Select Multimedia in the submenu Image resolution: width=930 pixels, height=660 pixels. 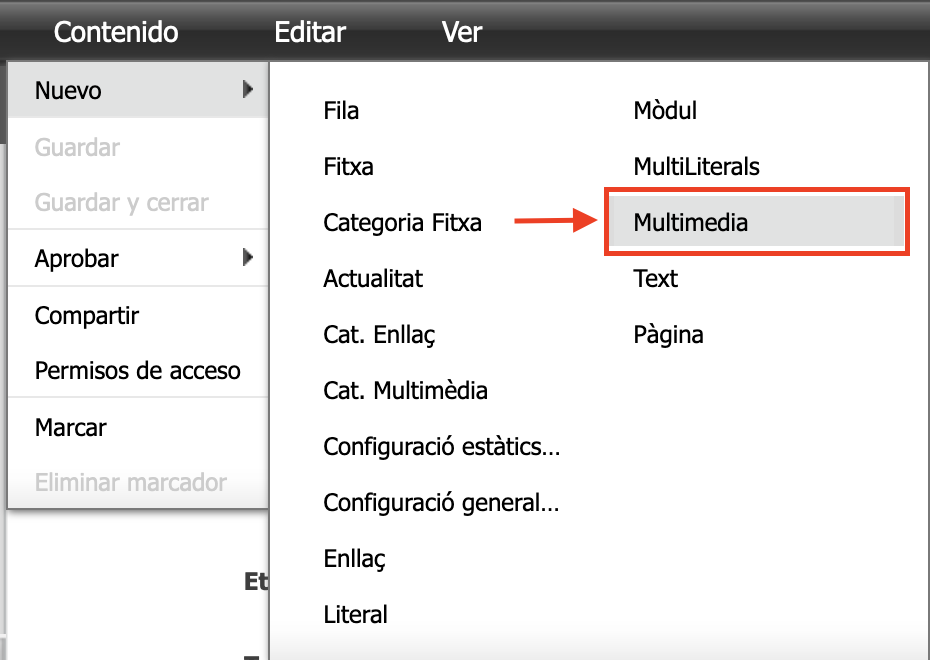click(x=691, y=222)
